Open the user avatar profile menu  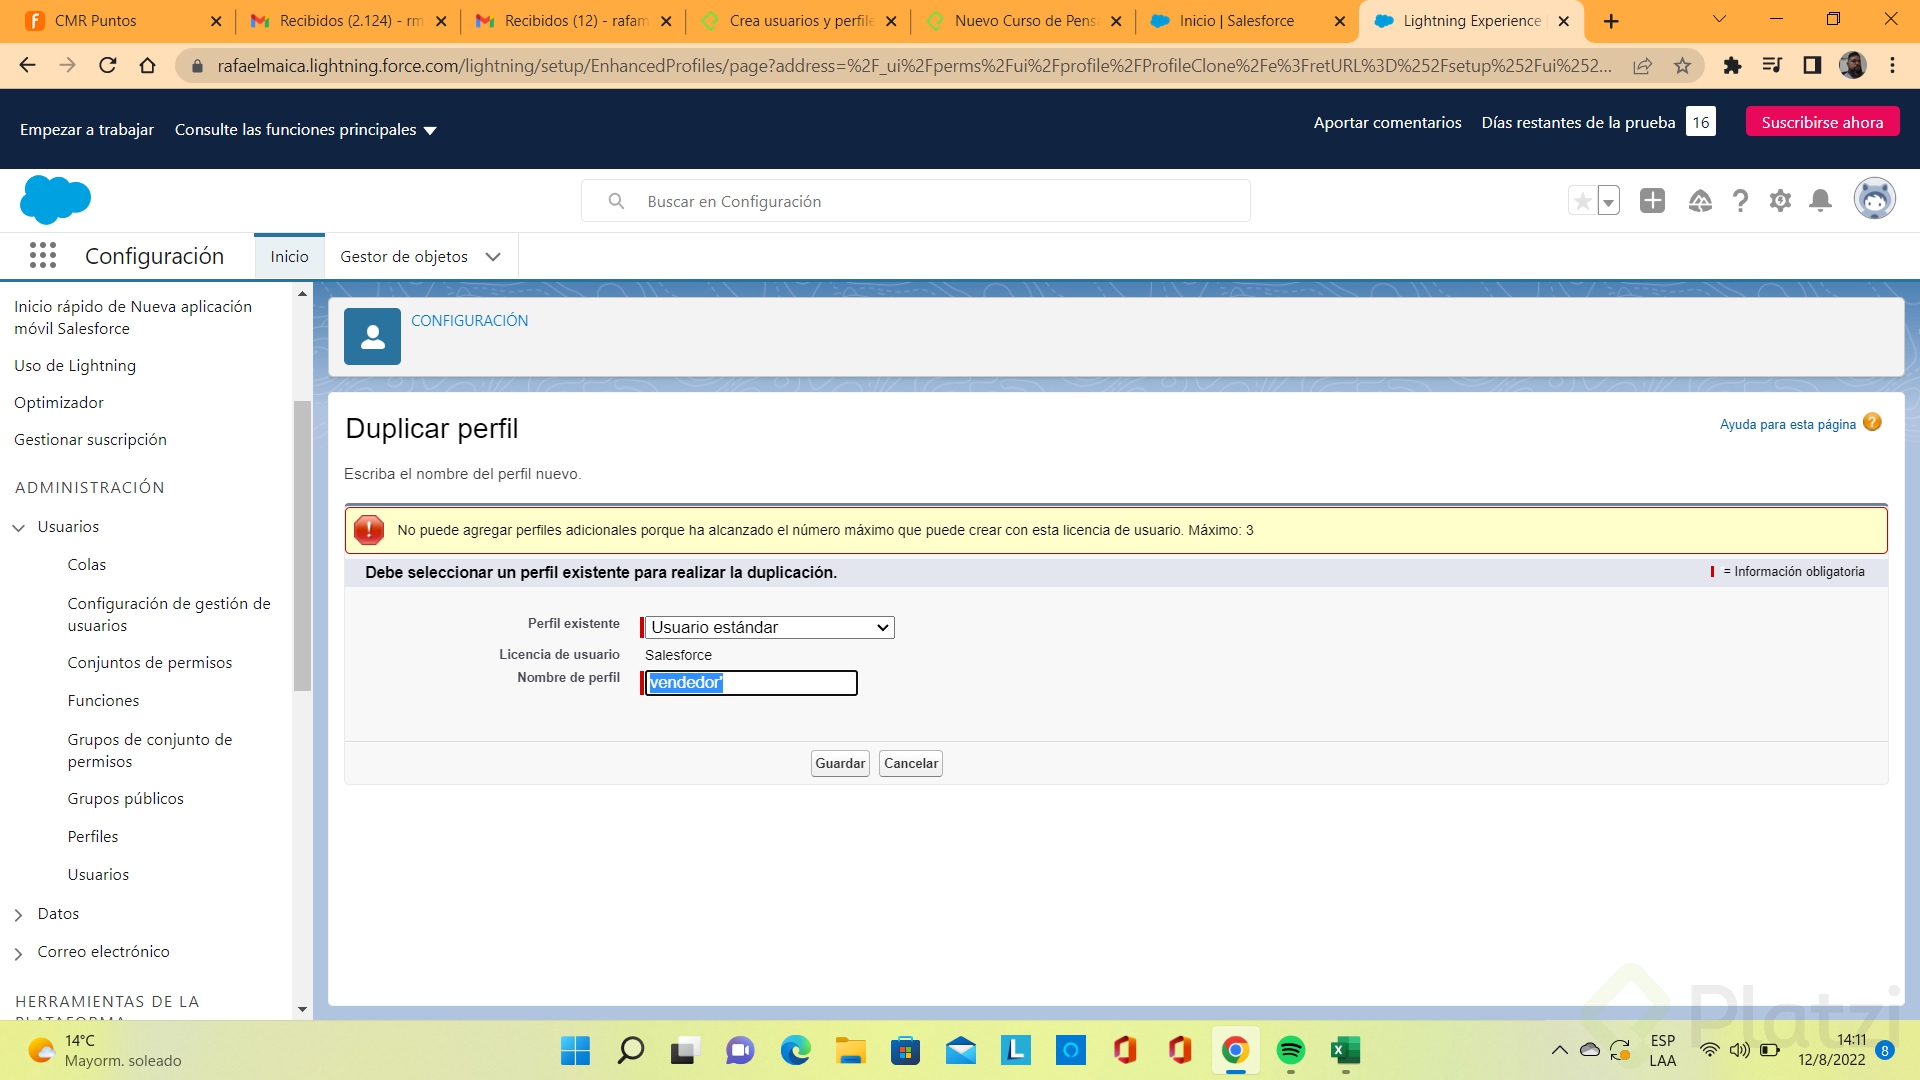tap(1874, 200)
